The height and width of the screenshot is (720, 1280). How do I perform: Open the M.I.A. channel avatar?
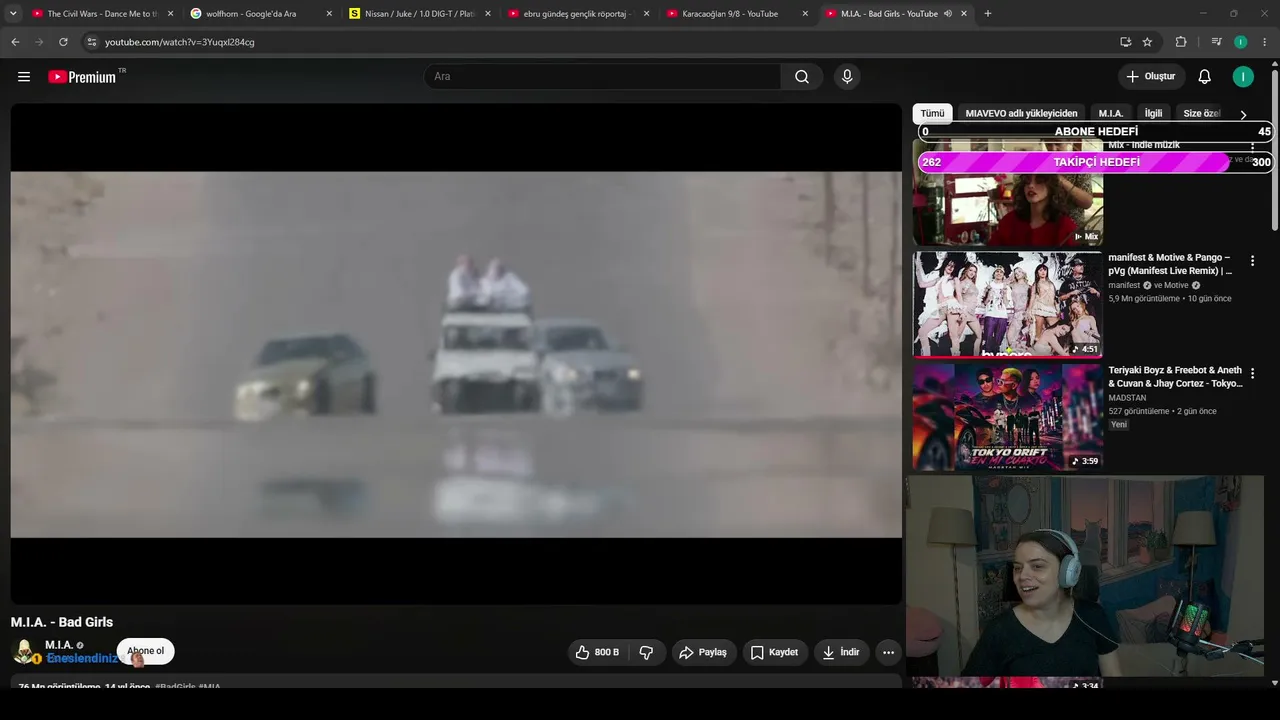click(24, 652)
